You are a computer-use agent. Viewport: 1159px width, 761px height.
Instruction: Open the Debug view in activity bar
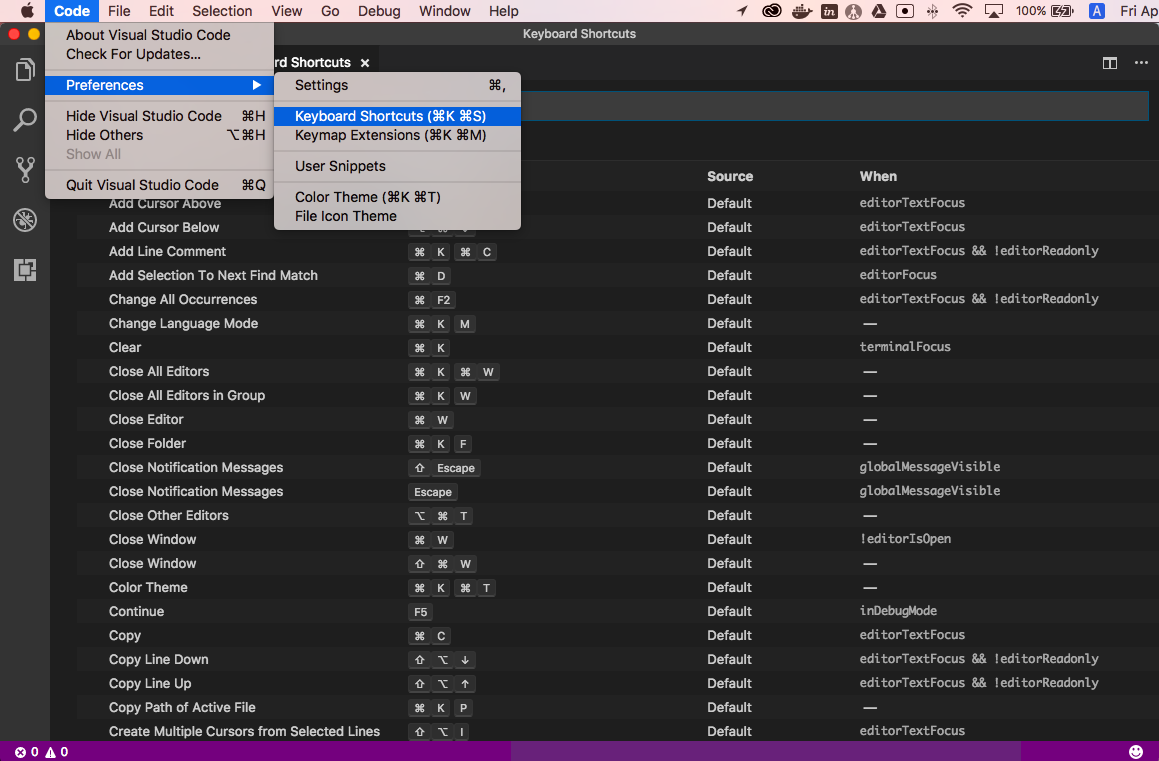tap(25, 220)
